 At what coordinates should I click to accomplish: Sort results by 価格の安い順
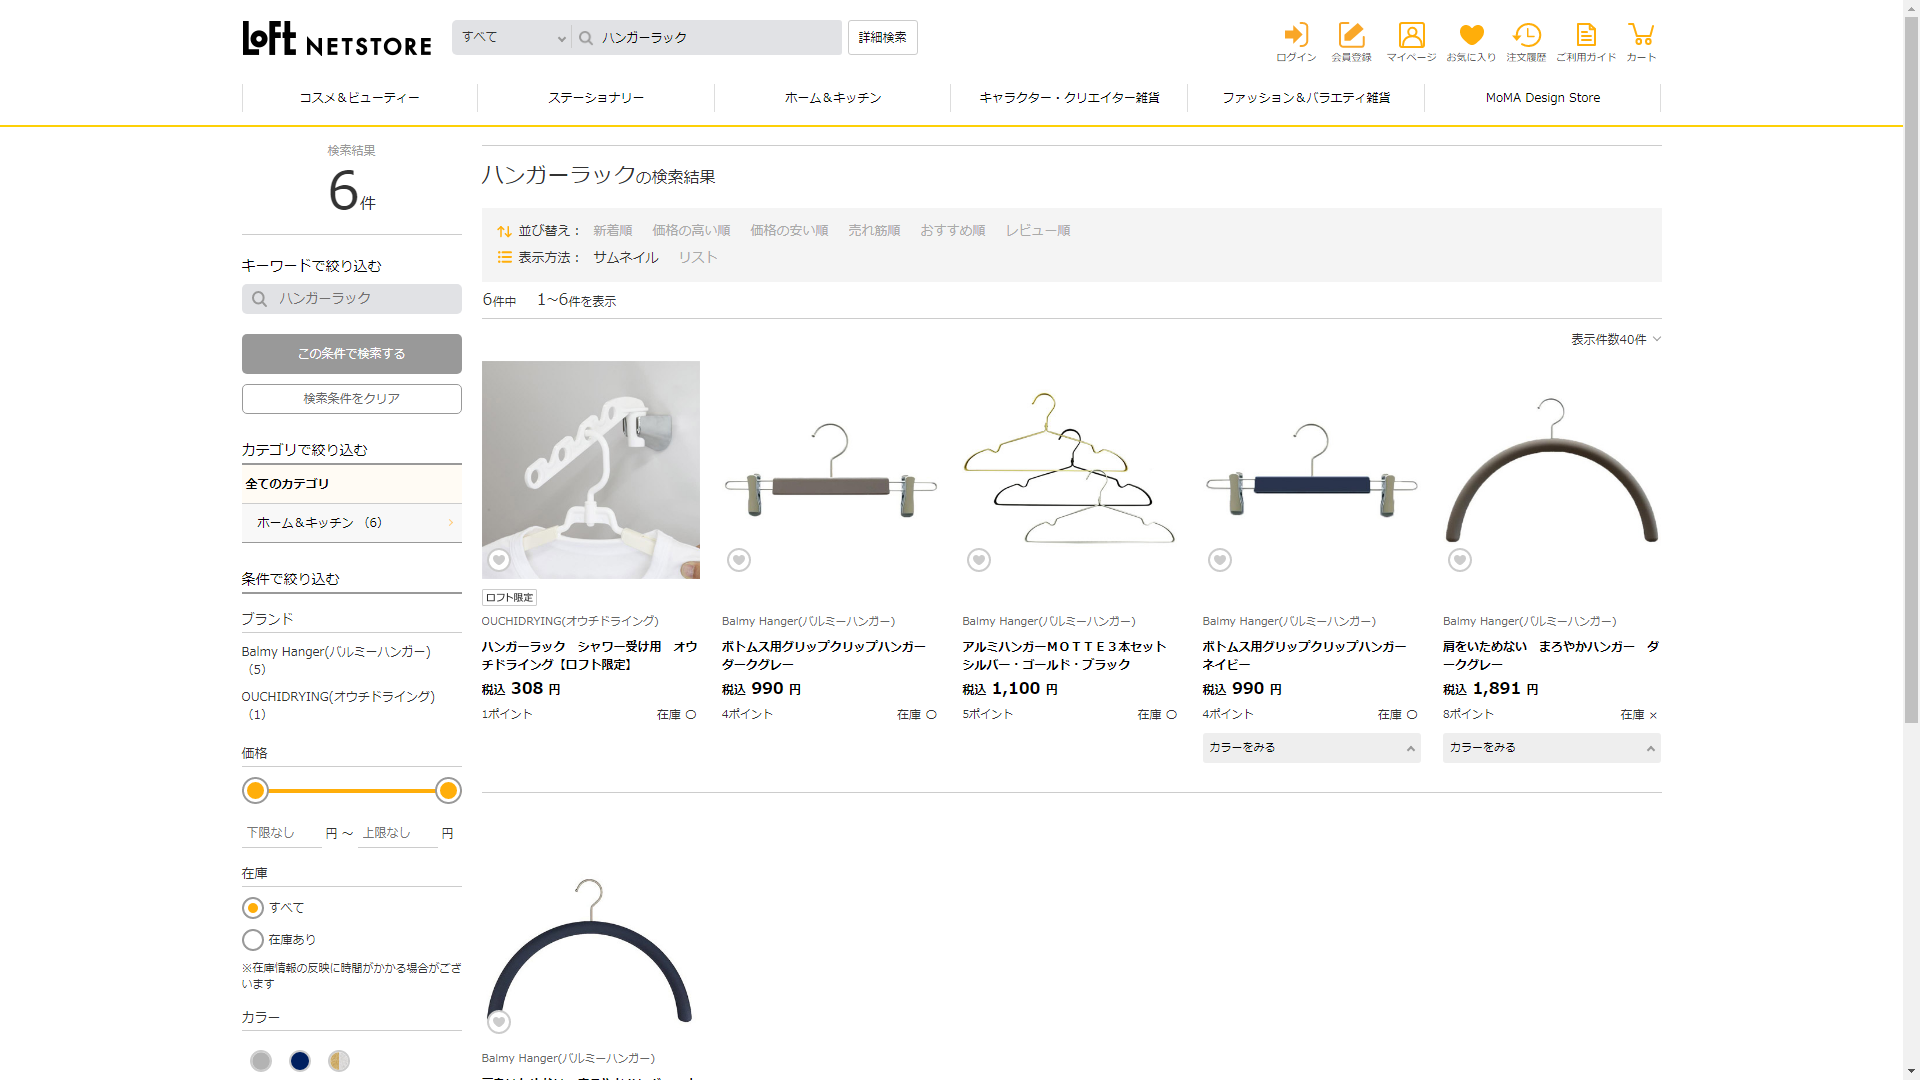pos(789,231)
